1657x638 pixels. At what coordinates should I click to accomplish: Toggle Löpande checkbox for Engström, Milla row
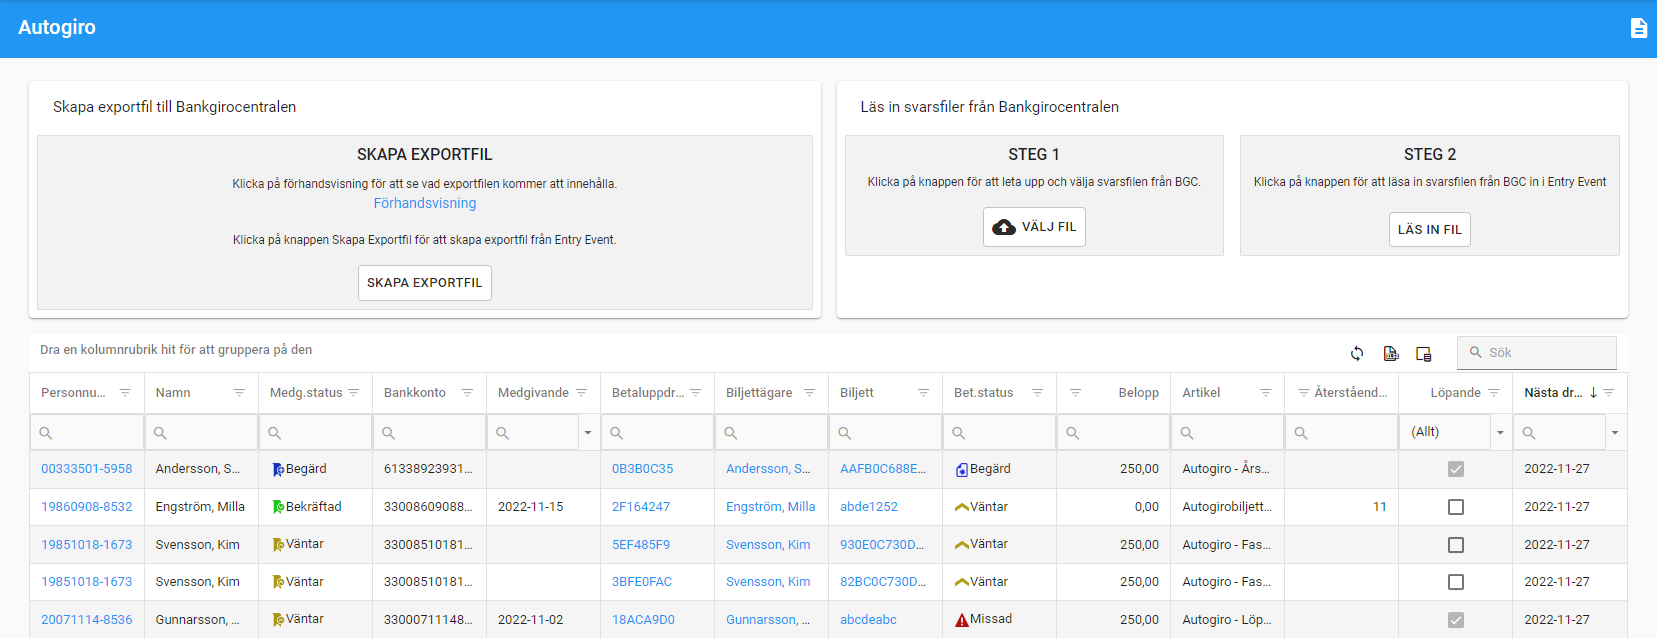tap(1455, 507)
